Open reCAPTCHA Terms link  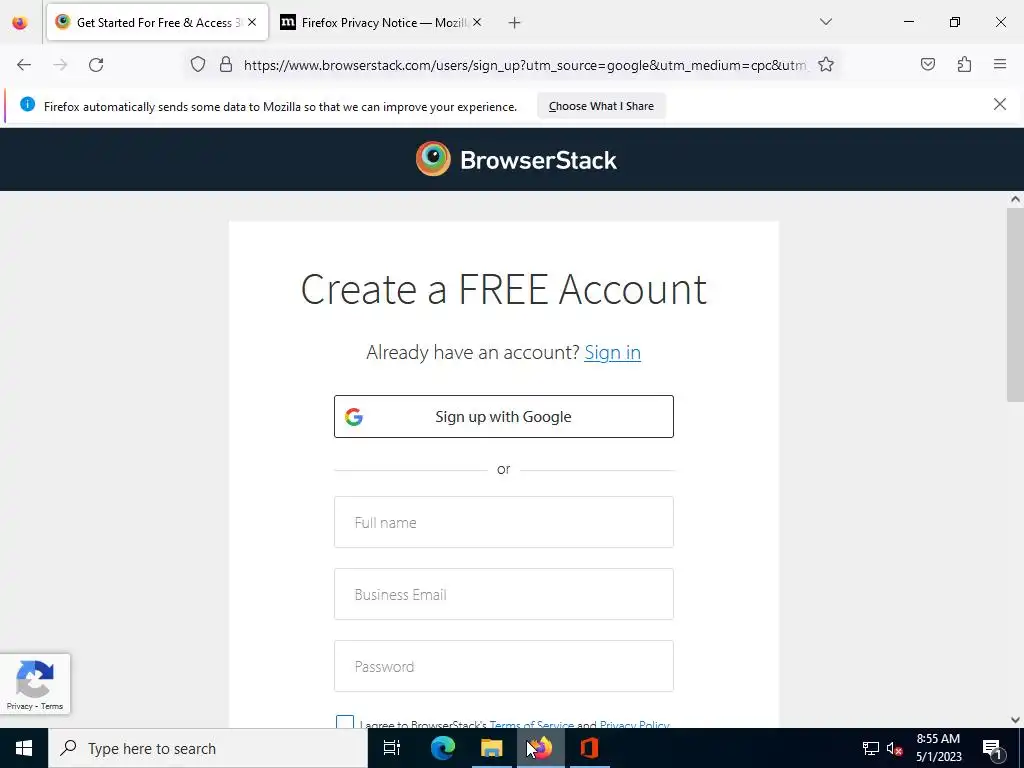click(52, 707)
